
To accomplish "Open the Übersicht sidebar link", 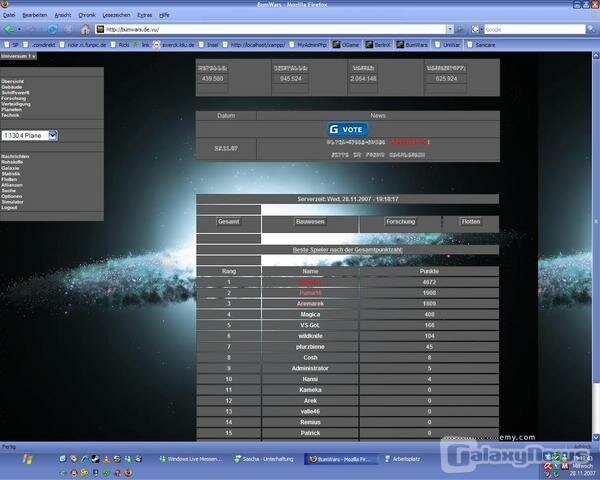I will pyautogui.click(x=13, y=81).
